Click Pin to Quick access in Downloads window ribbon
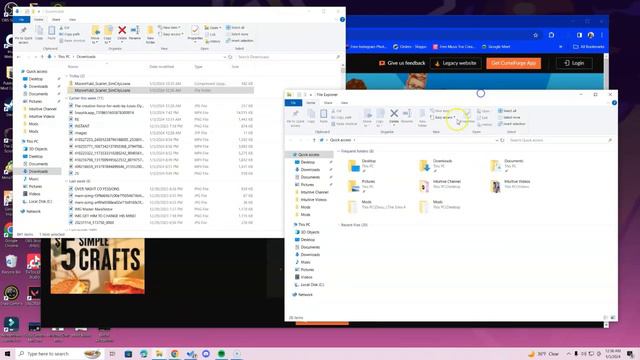 pos(24,35)
